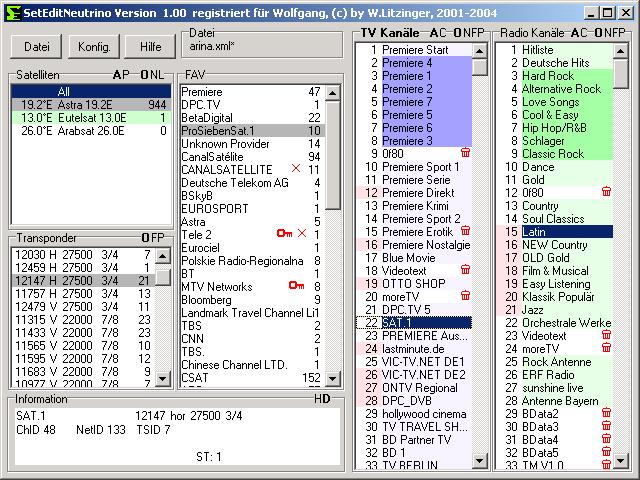Select transponder 11315 V 22000
This screenshot has height=480, width=640.
[83, 320]
